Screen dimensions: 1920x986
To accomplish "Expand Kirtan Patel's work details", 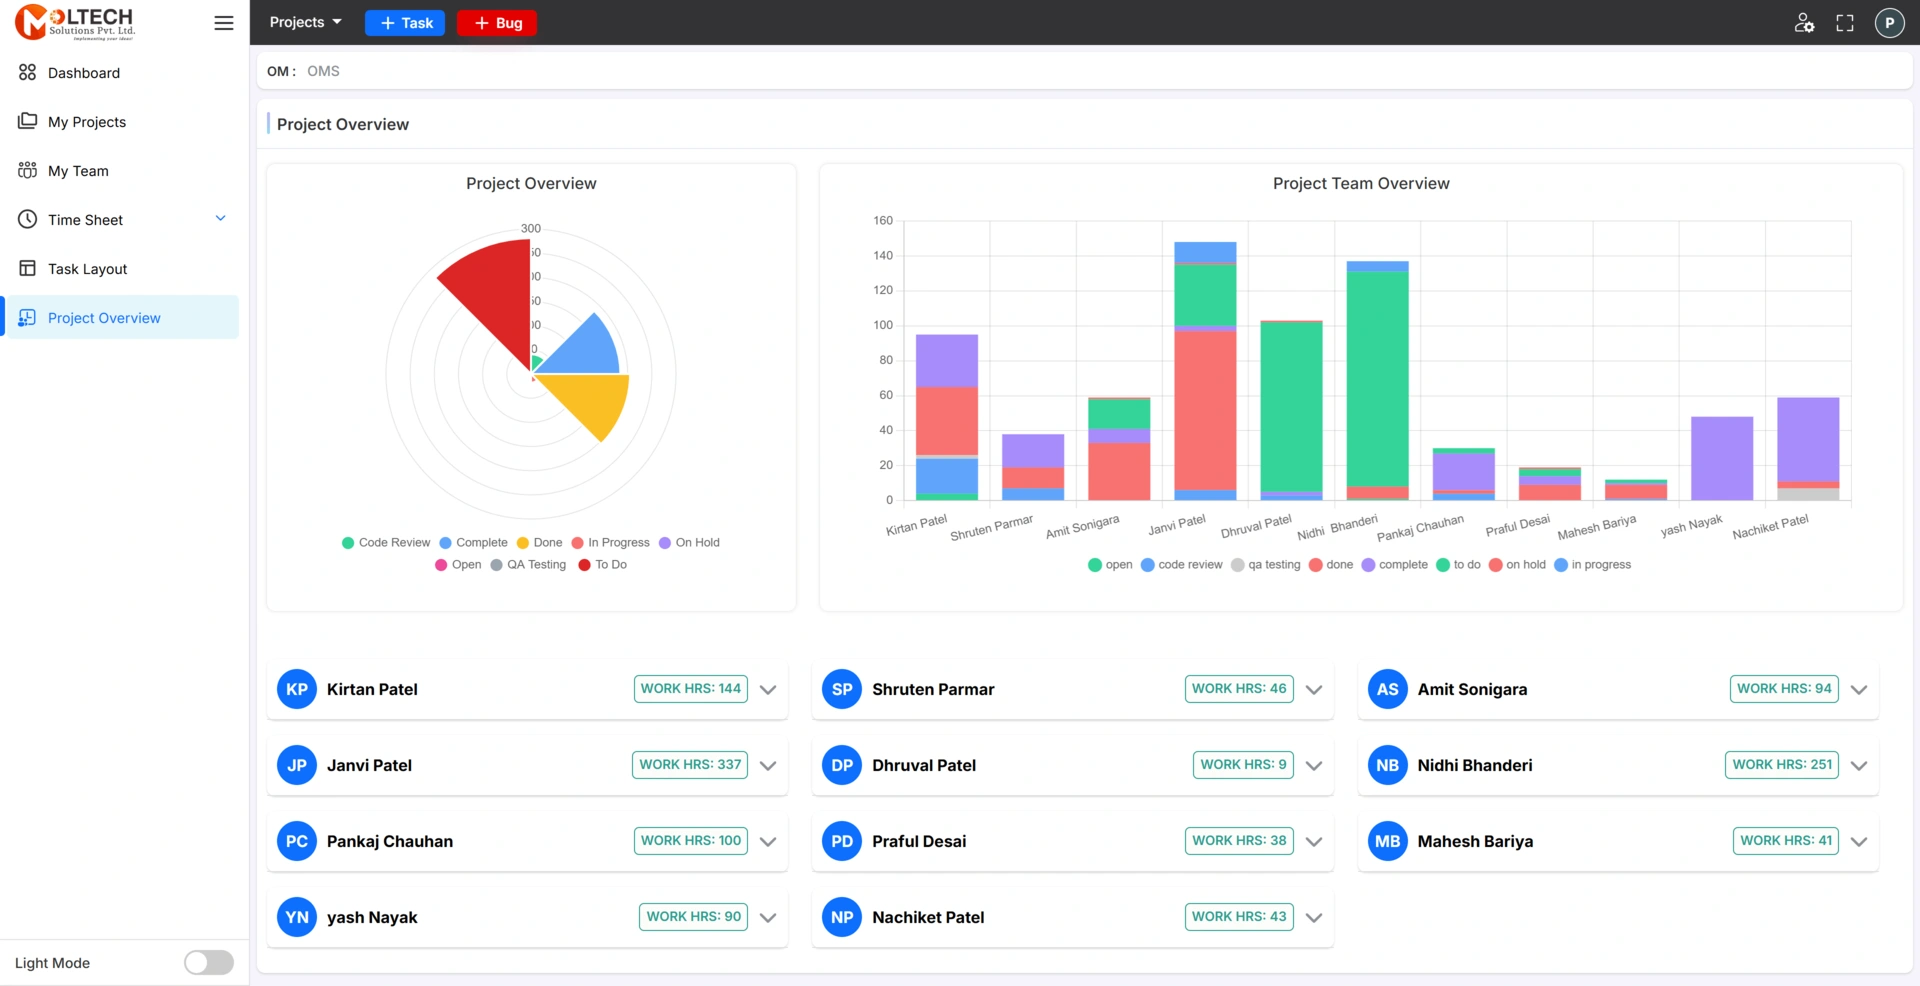I will 768,690.
